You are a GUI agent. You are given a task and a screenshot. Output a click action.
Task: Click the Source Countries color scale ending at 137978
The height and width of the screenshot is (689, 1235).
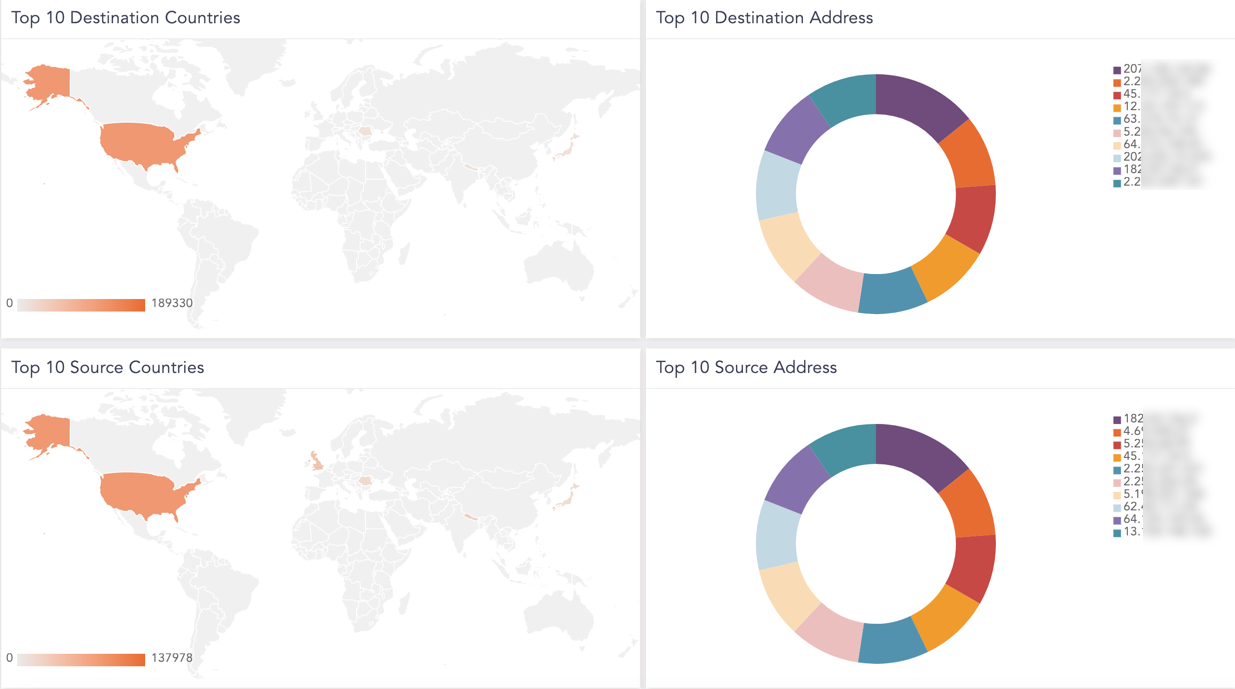pyautogui.click(x=81, y=659)
